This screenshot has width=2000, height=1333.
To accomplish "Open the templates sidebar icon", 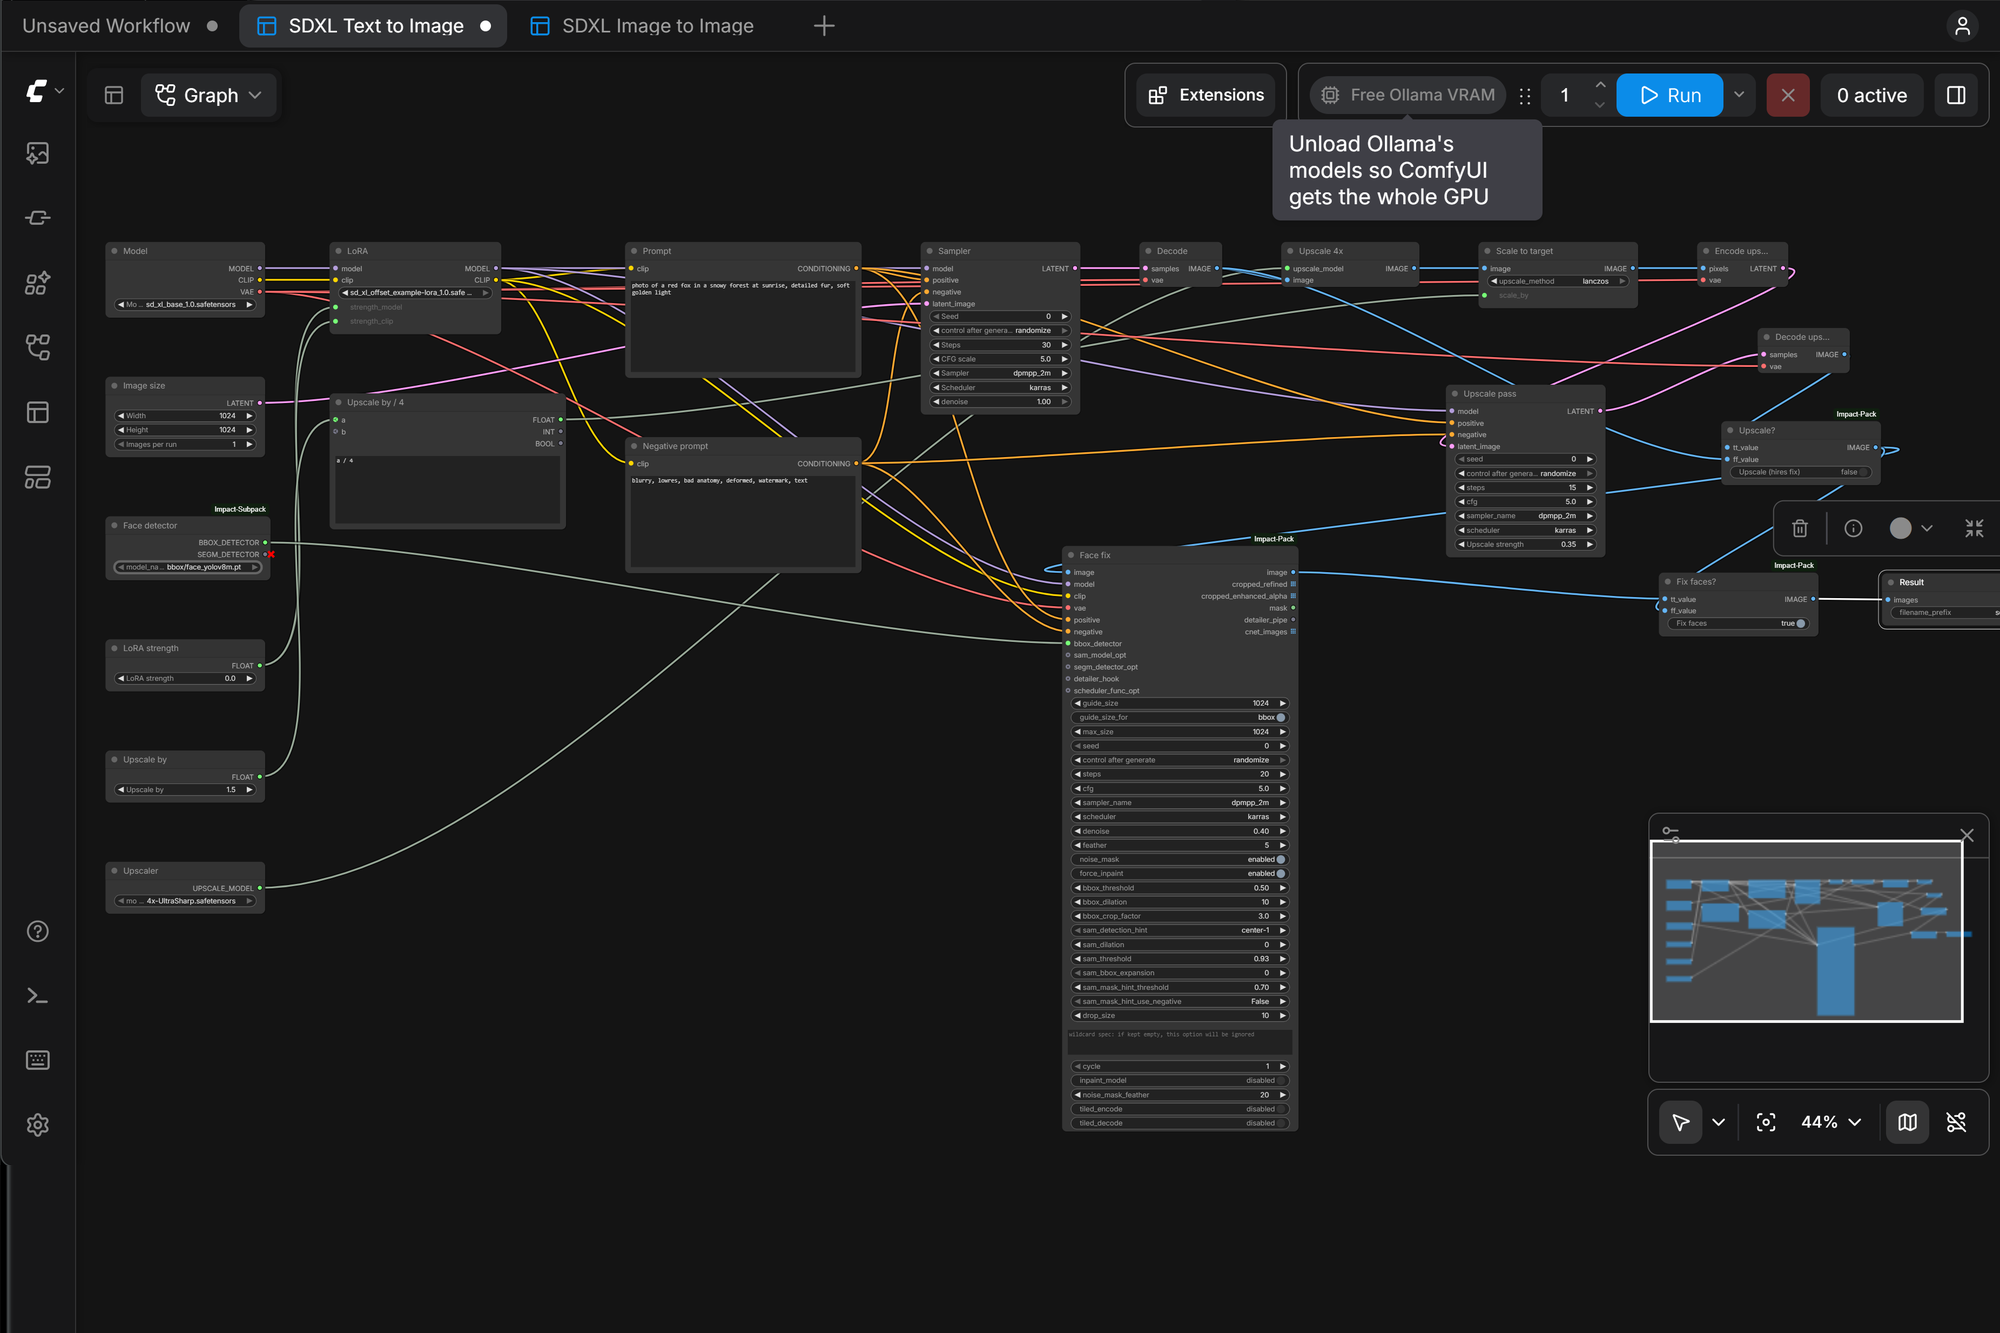I will tap(38, 477).
